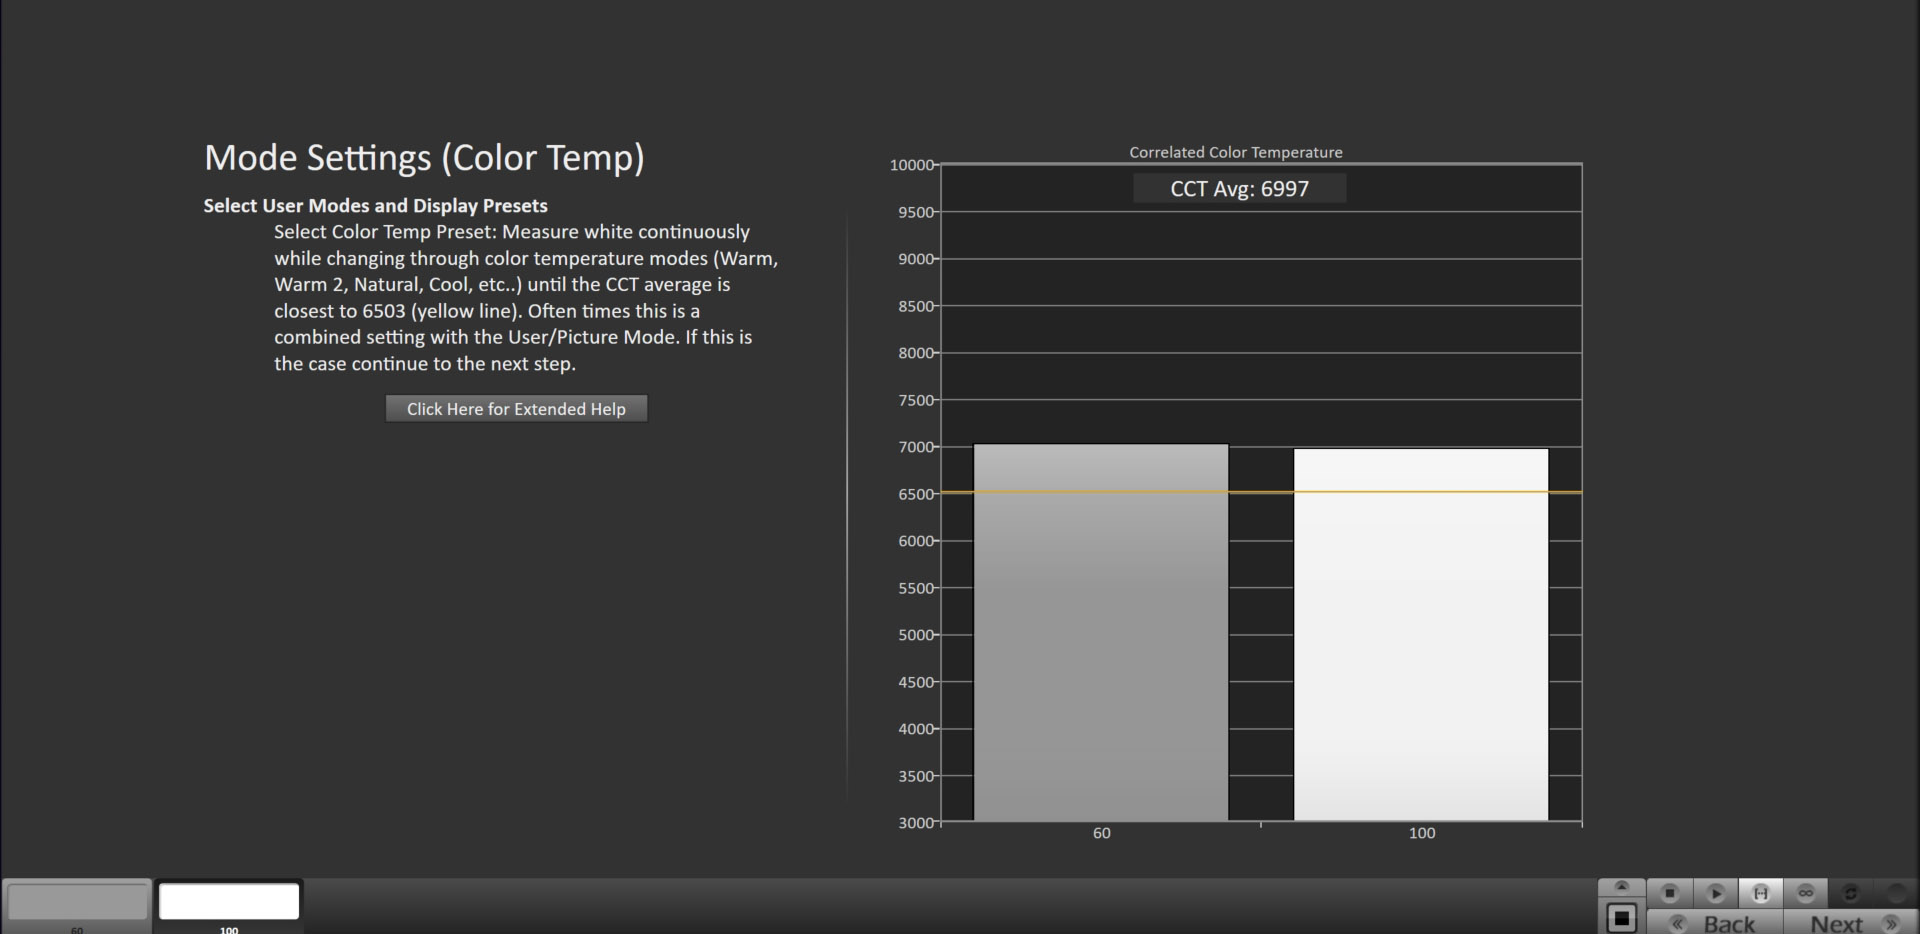
Task: Click the large square pattern window icon
Action: point(1622,918)
